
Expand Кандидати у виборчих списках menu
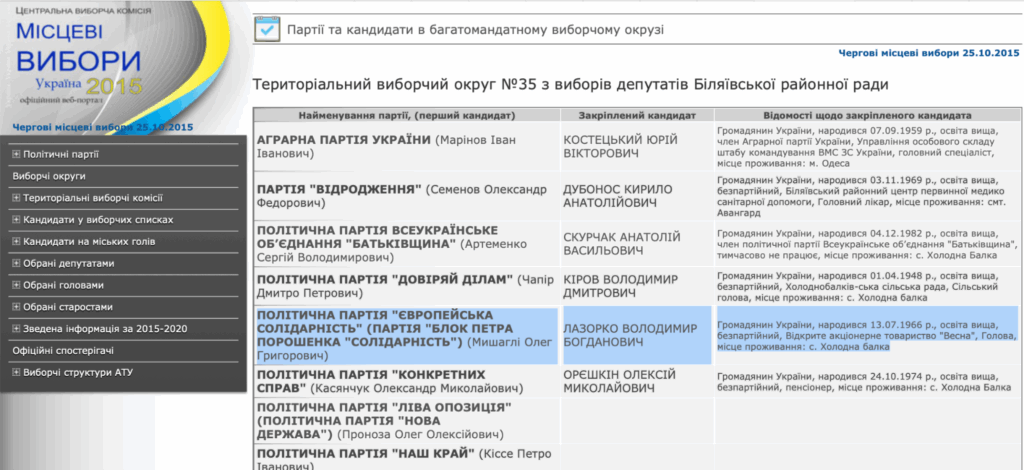[16, 219]
